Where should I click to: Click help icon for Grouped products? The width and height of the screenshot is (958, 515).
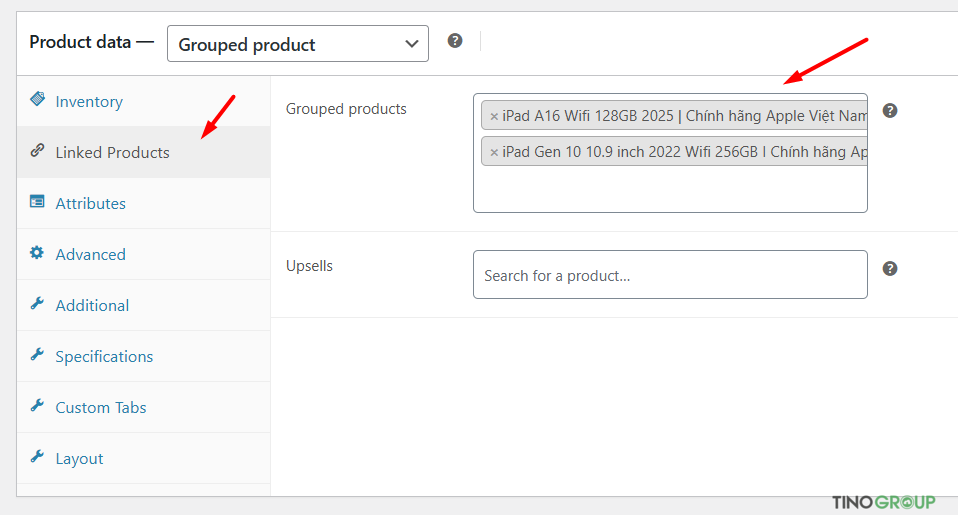(x=890, y=111)
